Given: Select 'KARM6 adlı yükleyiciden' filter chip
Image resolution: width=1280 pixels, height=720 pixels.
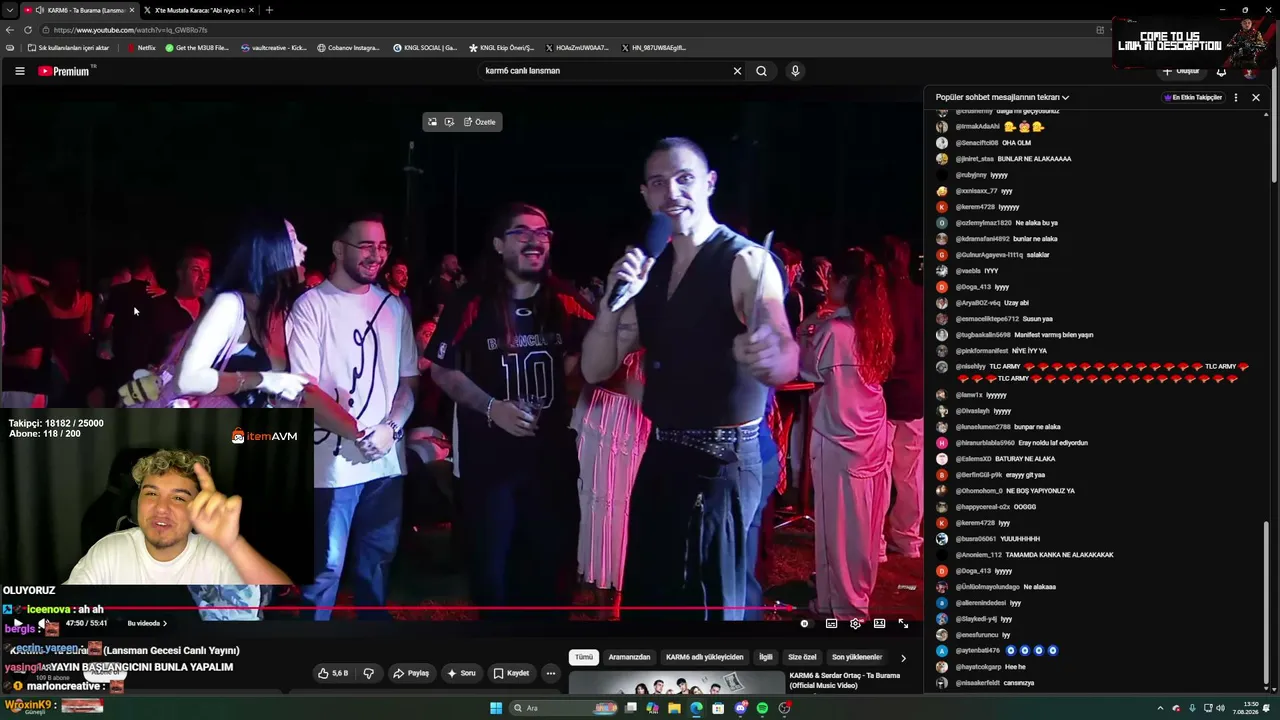Looking at the screenshot, I should pos(705,657).
